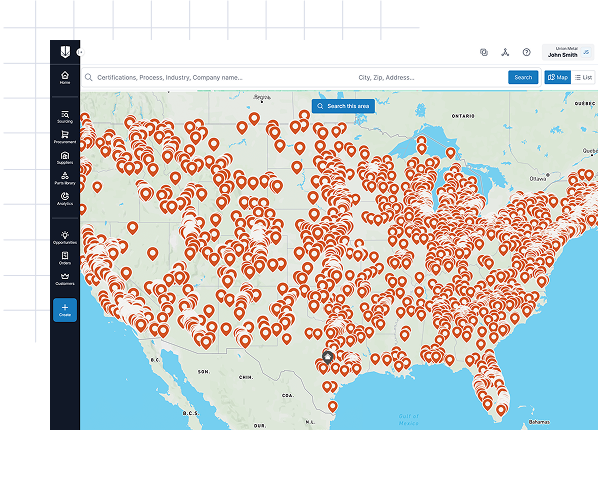
Task: Click the blue Search button
Action: 523,77
